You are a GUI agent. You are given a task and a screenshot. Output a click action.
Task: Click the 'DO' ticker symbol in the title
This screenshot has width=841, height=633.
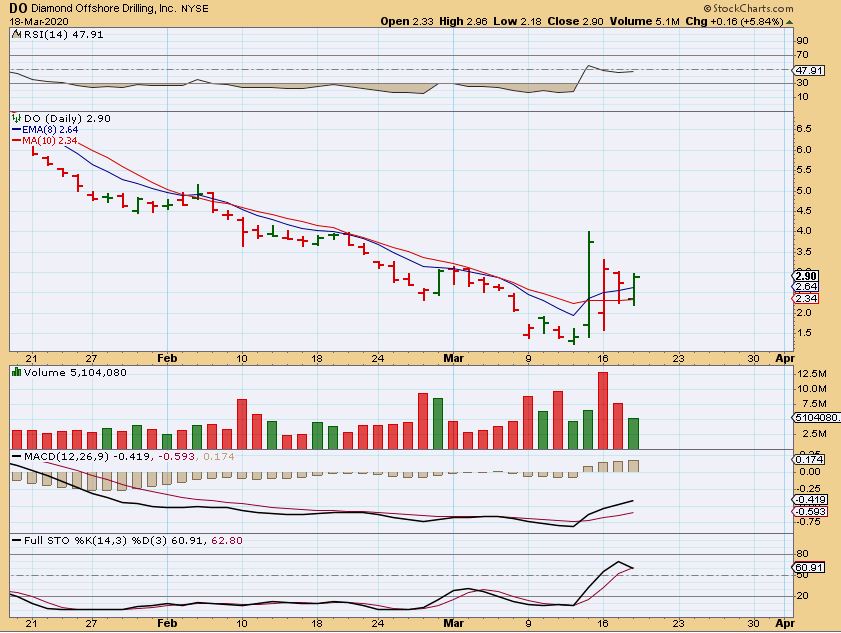pyautogui.click(x=18, y=9)
